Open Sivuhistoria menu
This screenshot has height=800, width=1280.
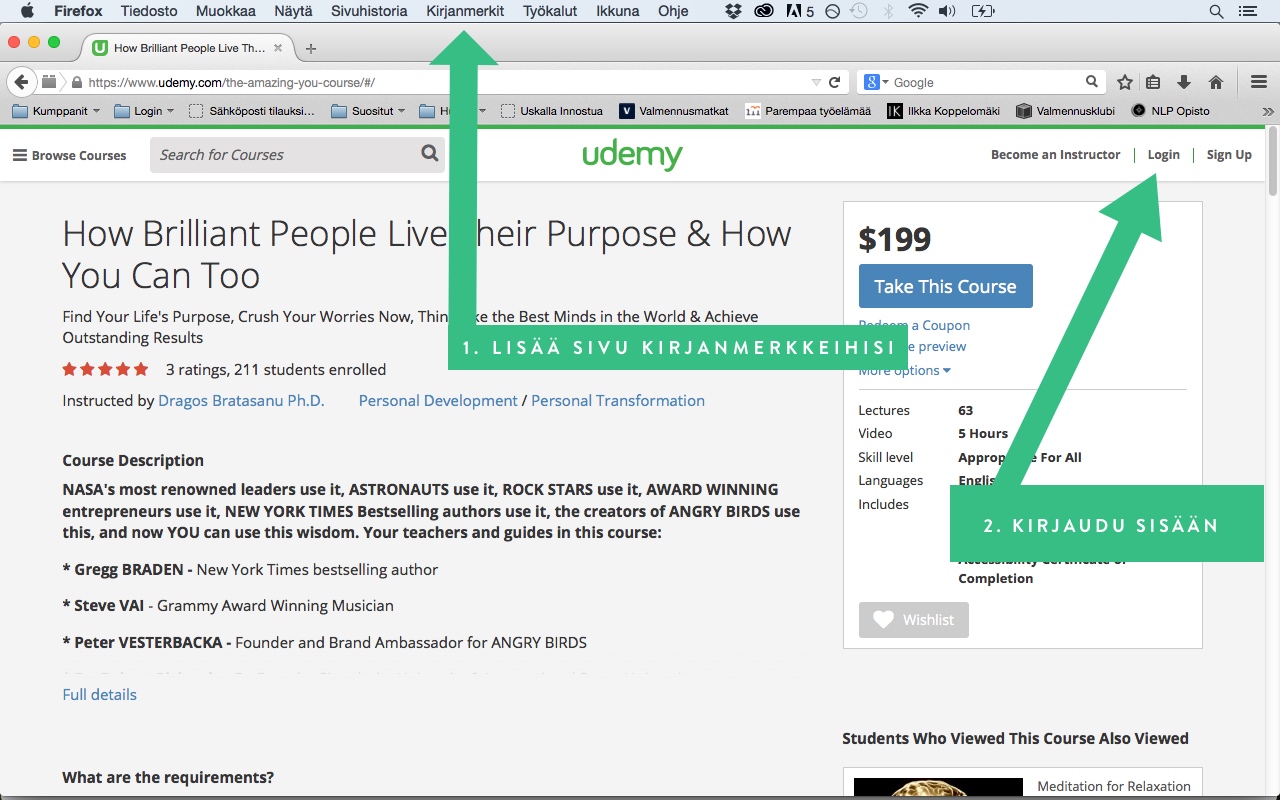[x=369, y=11]
